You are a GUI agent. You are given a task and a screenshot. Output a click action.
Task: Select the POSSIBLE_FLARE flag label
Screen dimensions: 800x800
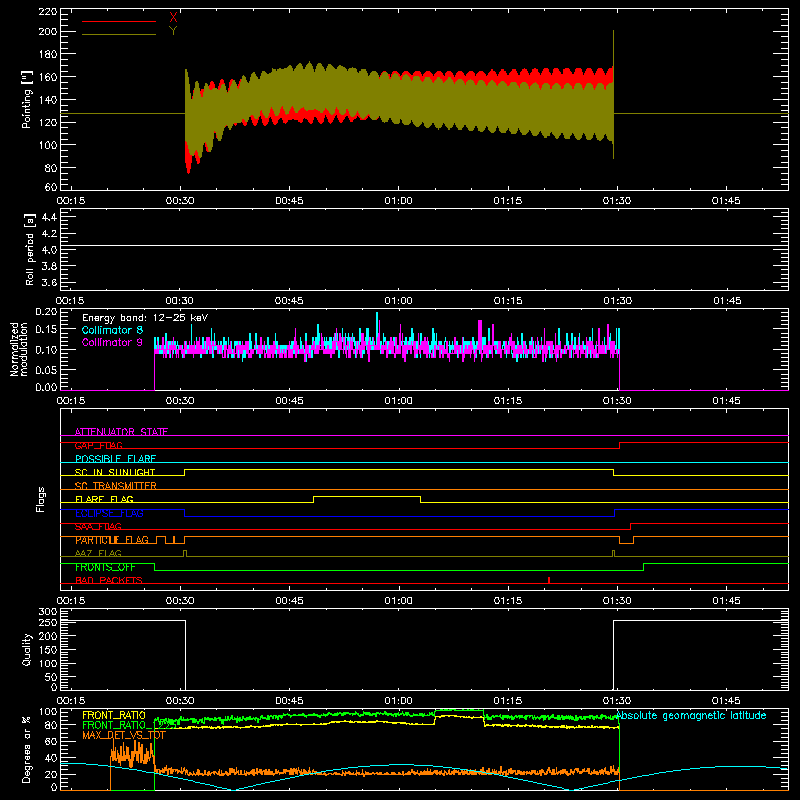point(115,459)
